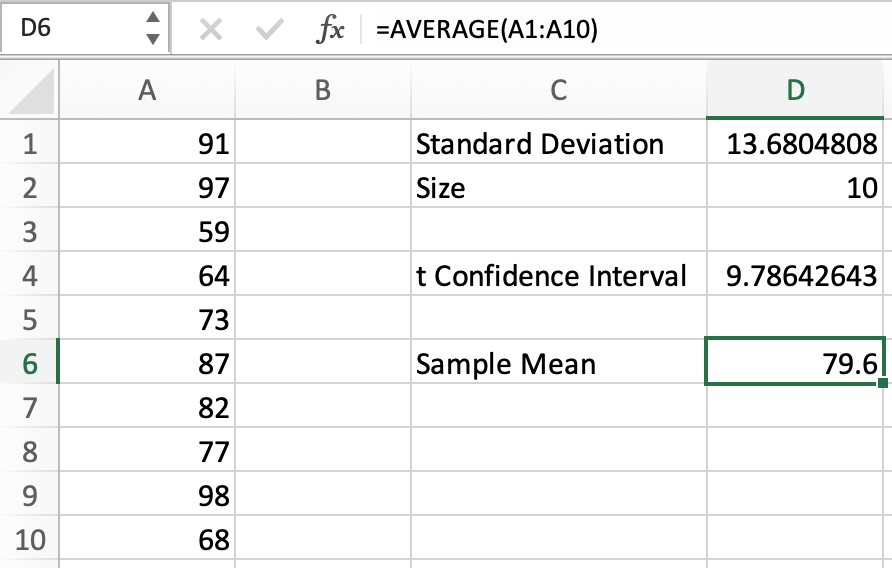
Task: Select cell A9 containing 98
Action: click(x=147, y=496)
